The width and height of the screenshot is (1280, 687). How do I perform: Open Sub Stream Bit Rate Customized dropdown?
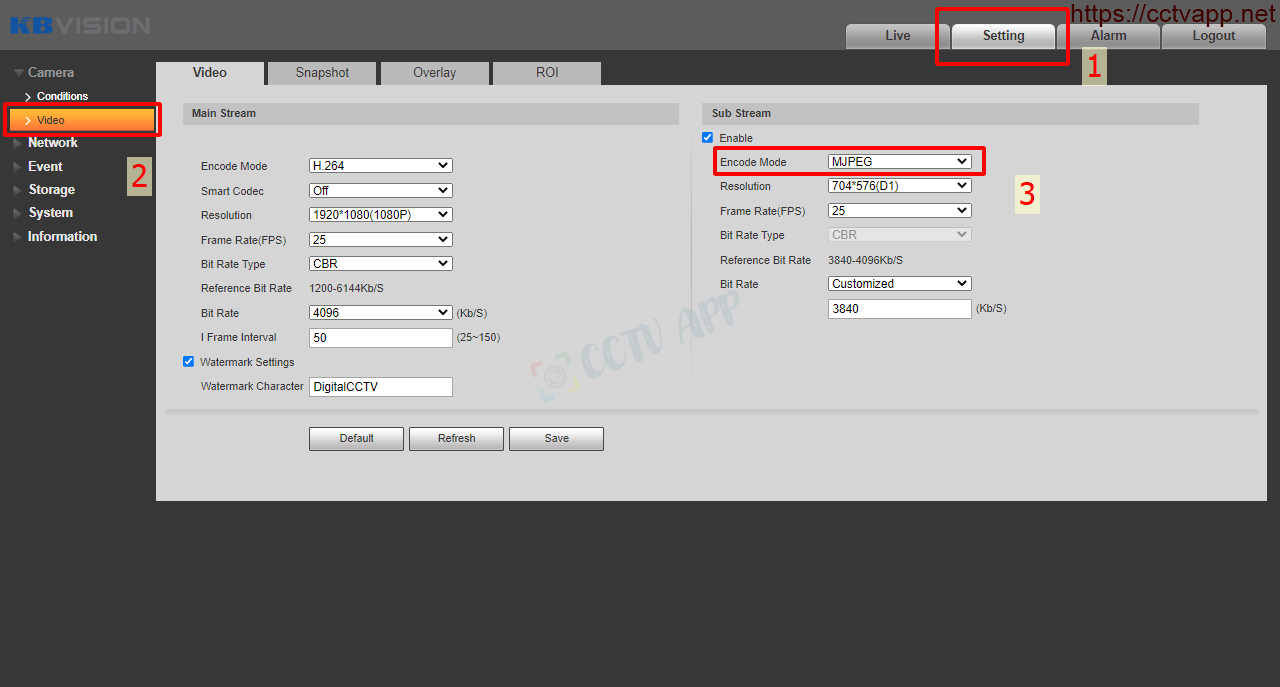tap(900, 284)
